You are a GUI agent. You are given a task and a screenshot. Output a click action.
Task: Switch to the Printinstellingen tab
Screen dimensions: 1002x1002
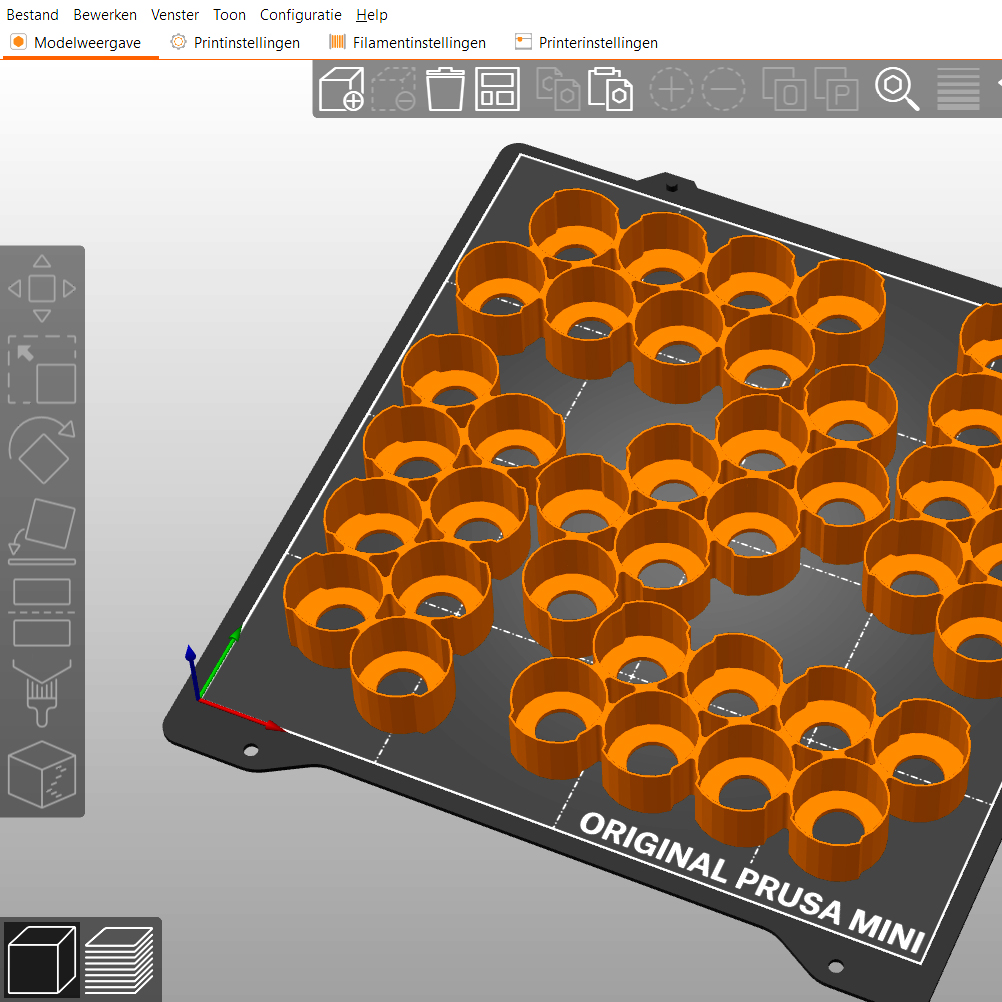click(x=235, y=43)
